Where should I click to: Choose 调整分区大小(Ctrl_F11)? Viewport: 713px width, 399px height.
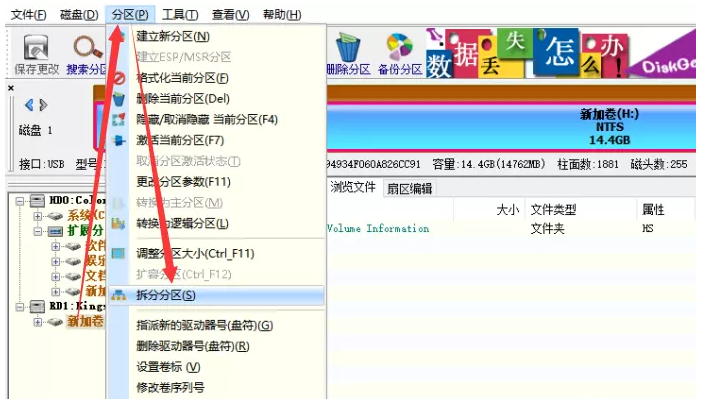pyautogui.click(x=217, y=253)
